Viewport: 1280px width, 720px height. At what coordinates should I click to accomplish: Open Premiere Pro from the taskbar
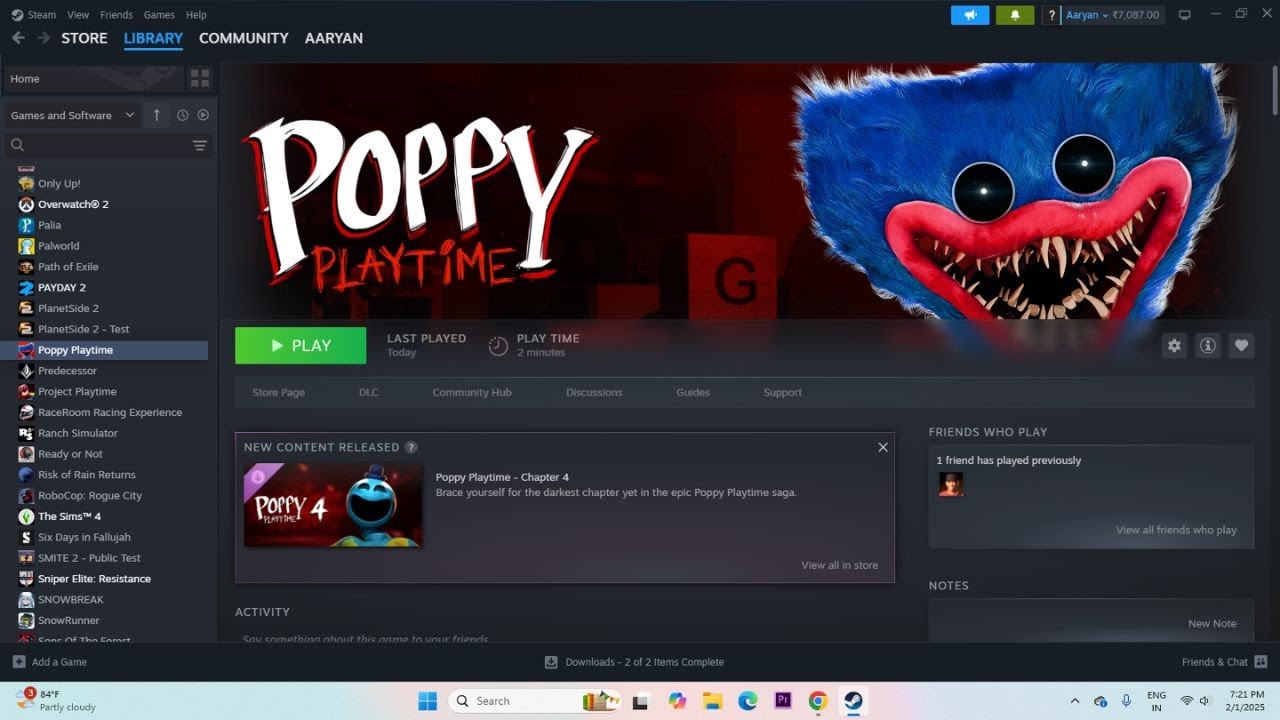click(x=783, y=701)
